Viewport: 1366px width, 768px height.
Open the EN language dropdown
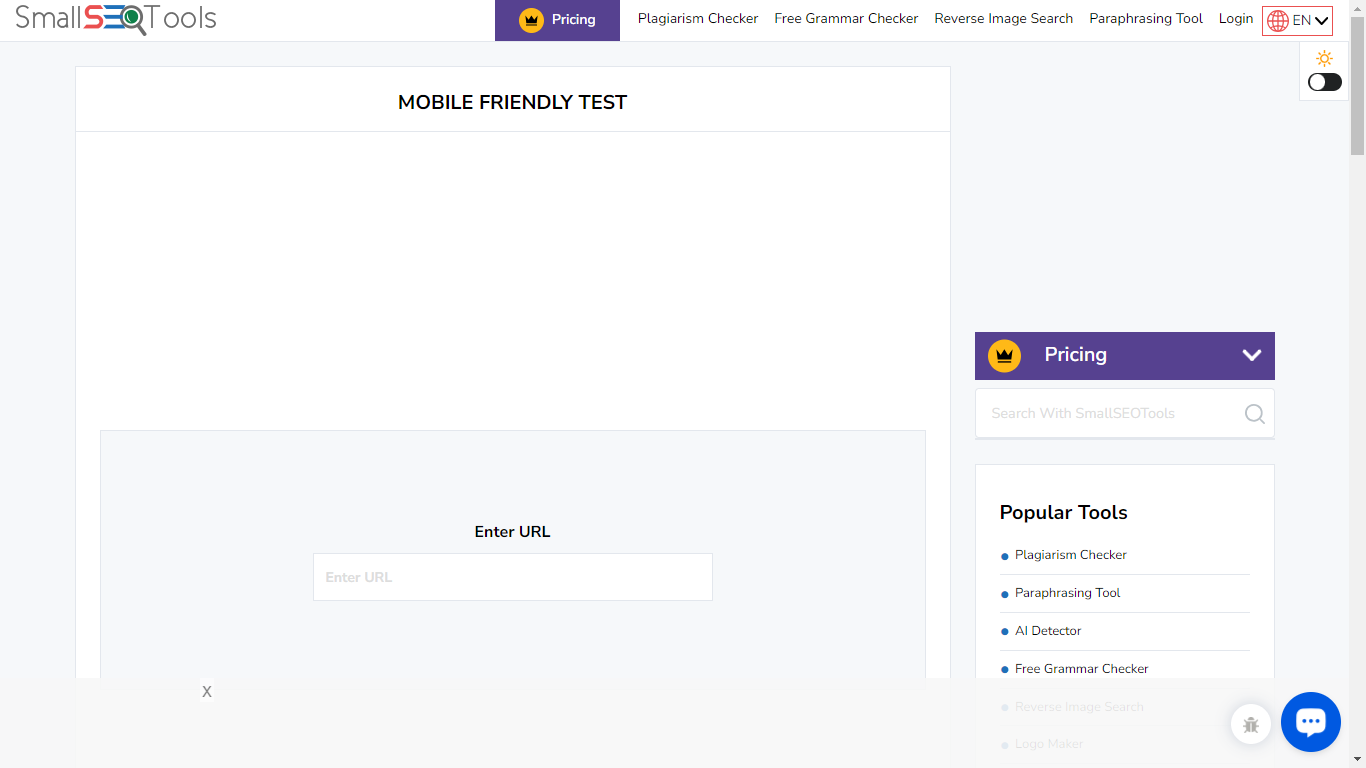[1298, 21]
